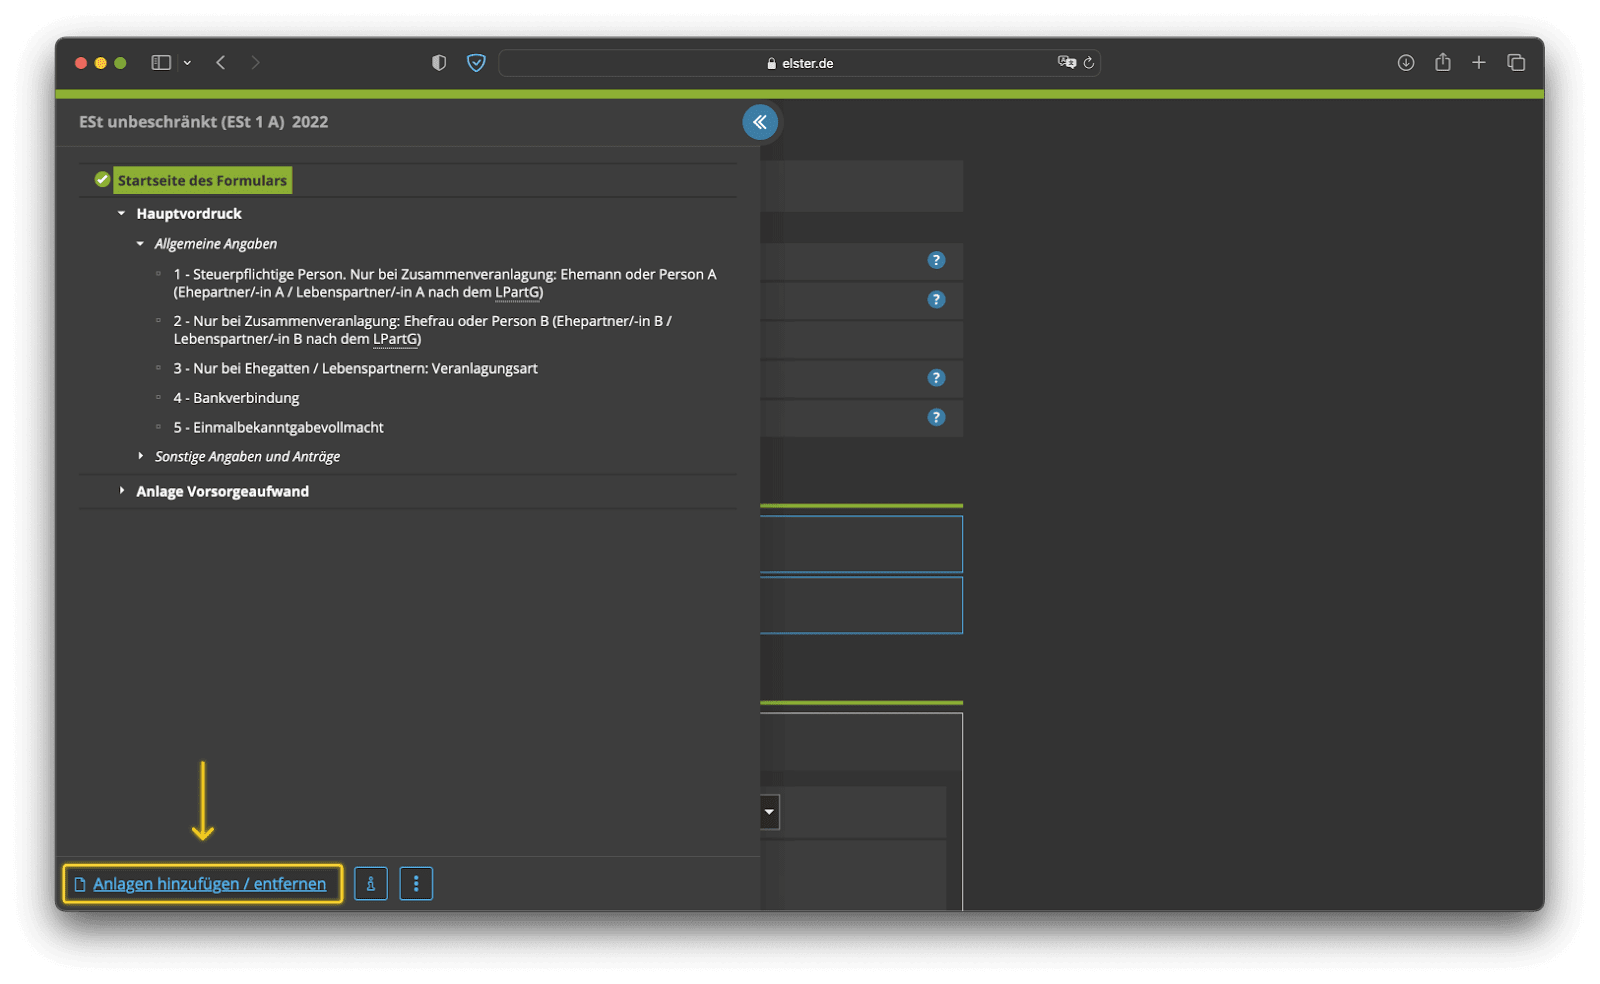1600x984 pixels.
Task: Show tab overview icon
Action: click(x=1516, y=62)
